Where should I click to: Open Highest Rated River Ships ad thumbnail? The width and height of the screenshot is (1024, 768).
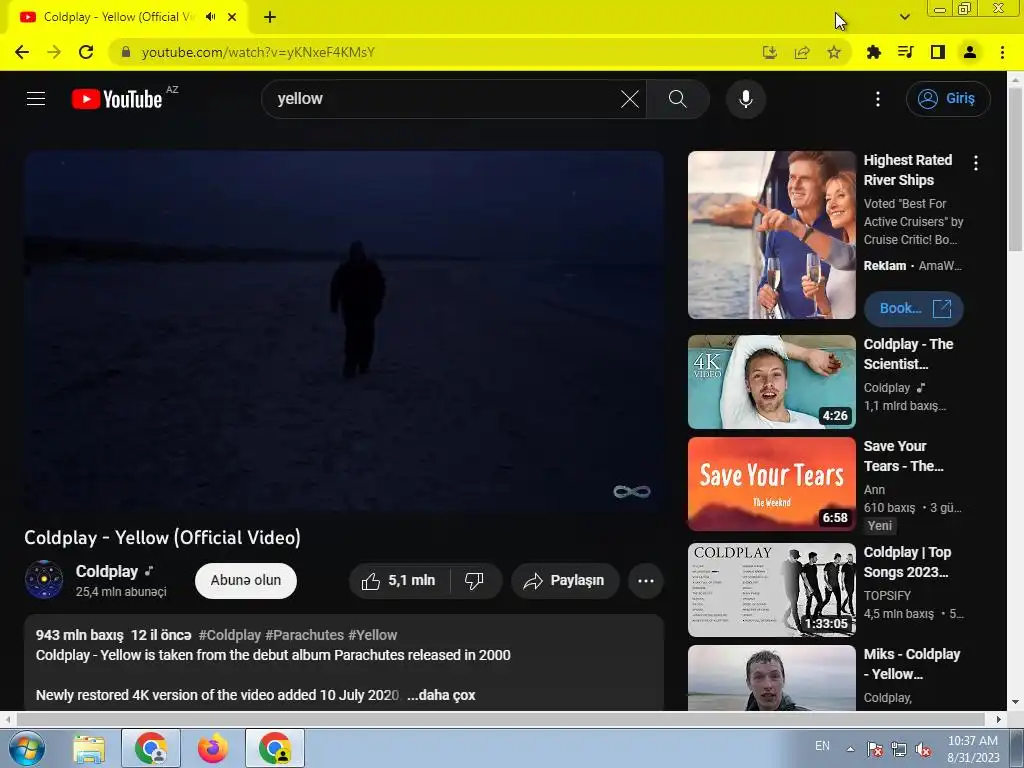[x=772, y=235]
